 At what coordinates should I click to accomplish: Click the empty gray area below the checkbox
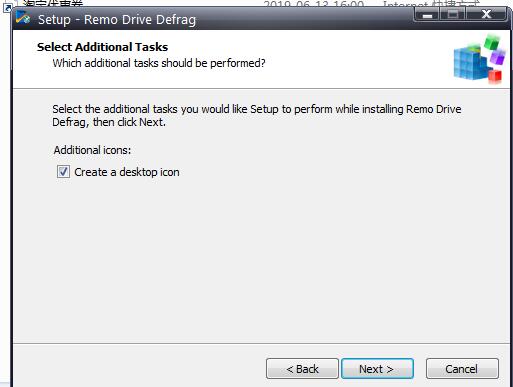pos(260,260)
